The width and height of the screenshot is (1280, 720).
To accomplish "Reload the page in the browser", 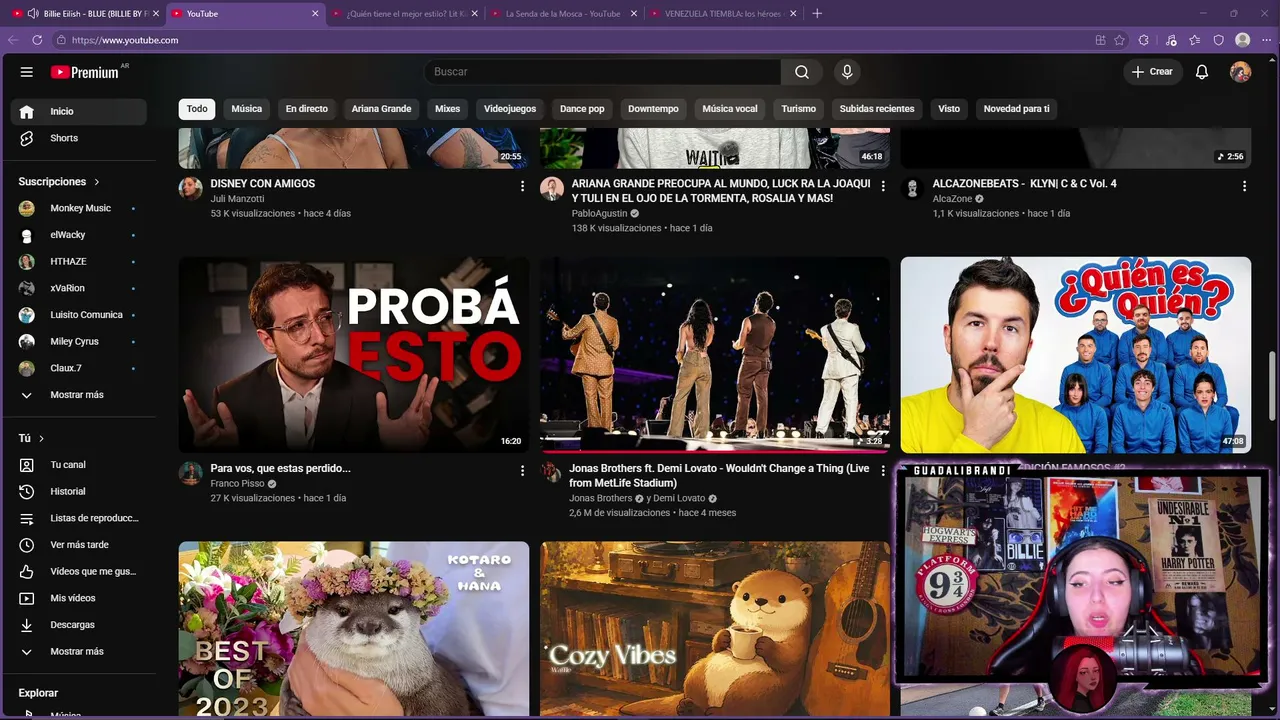I will [37, 40].
